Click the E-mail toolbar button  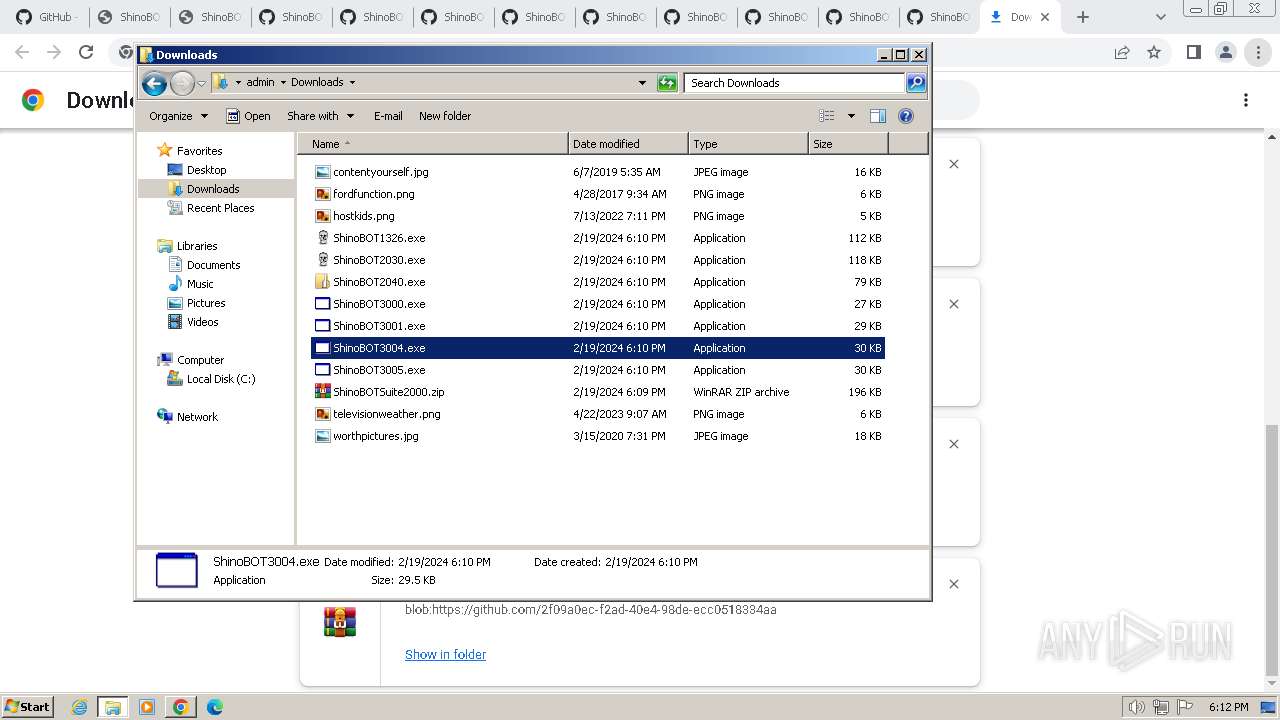click(x=388, y=116)
